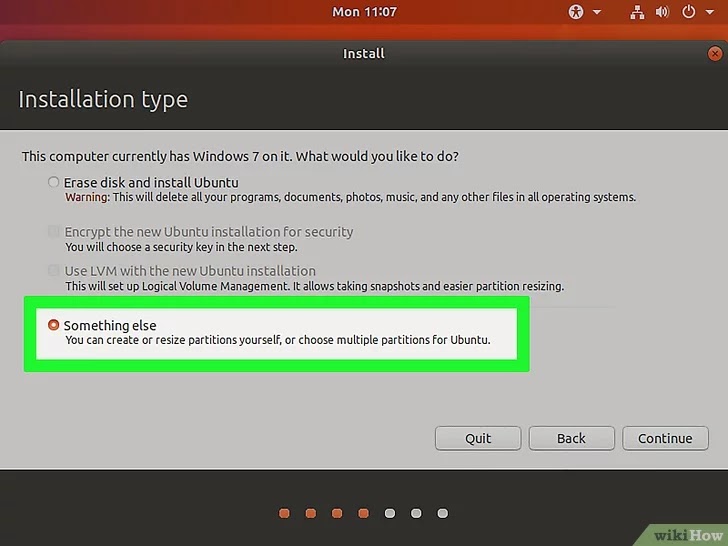The height and width of the screenshot is (546, 728).
Task: Expand the system menu dropdown arrow
Action: coord(710,12)
